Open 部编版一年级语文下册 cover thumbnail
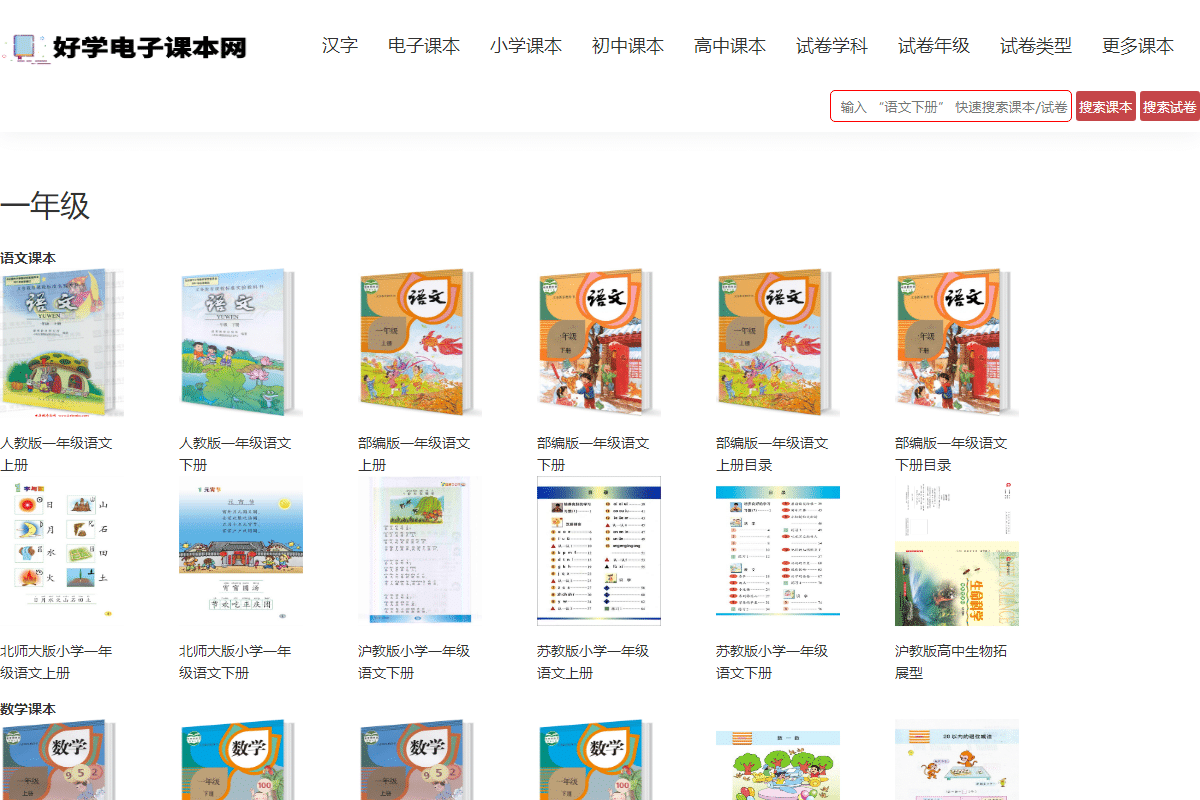Screen dimensions: 1200x800 click(x=599, y=342)
